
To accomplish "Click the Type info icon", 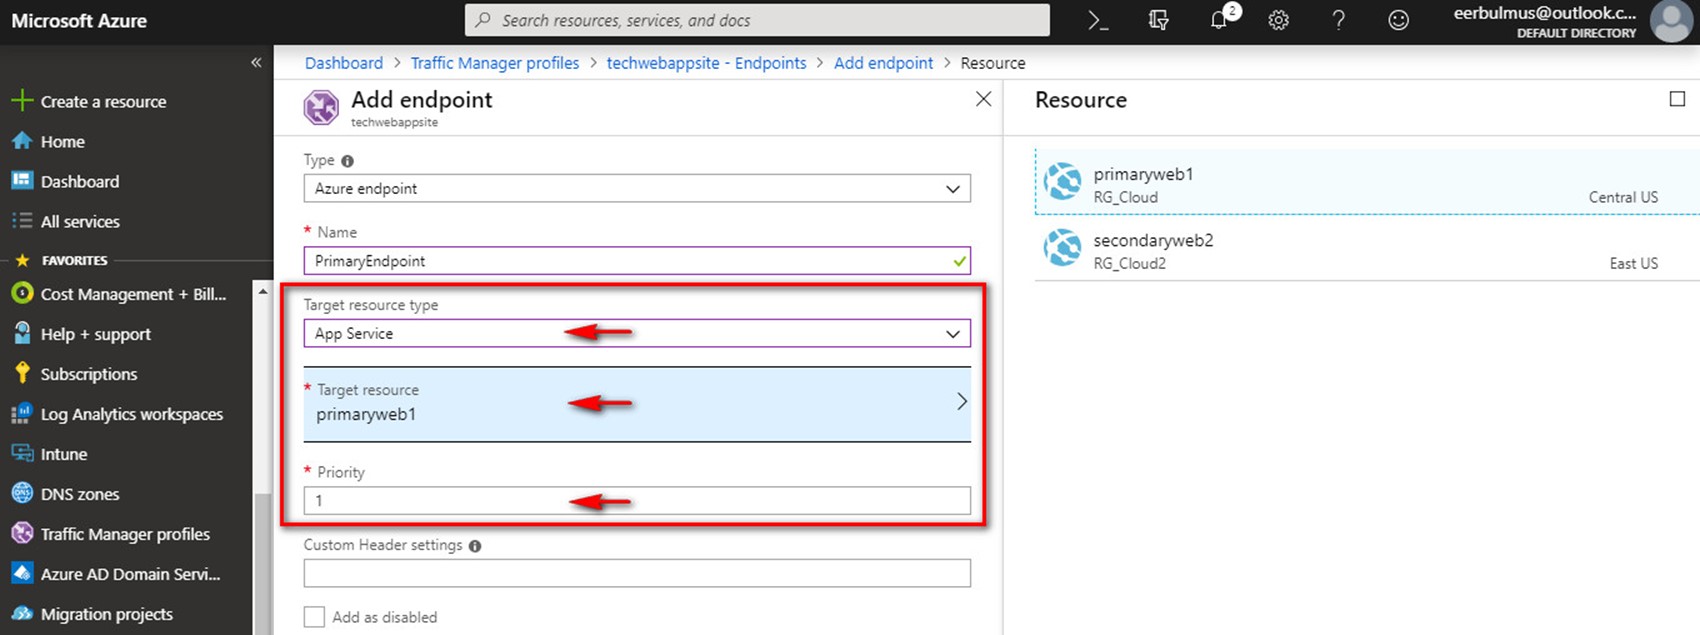I will [x=347, y=161].
